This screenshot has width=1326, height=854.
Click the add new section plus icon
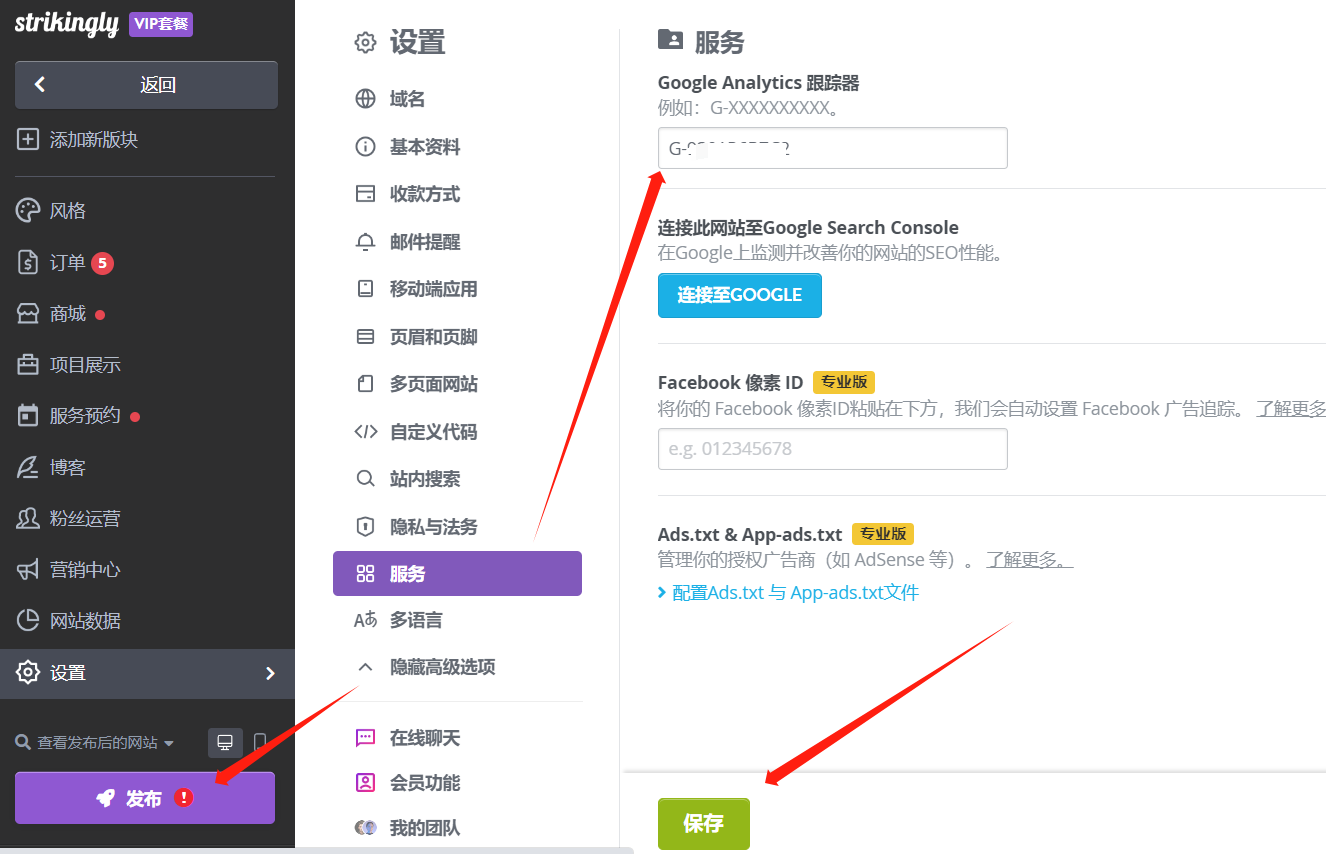[28, 139]
